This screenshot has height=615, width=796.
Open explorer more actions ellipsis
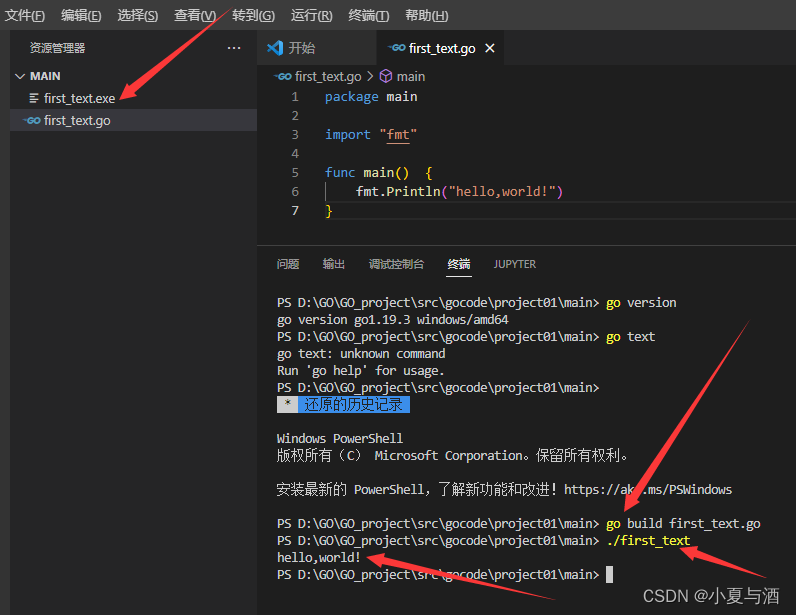[234, 48]
